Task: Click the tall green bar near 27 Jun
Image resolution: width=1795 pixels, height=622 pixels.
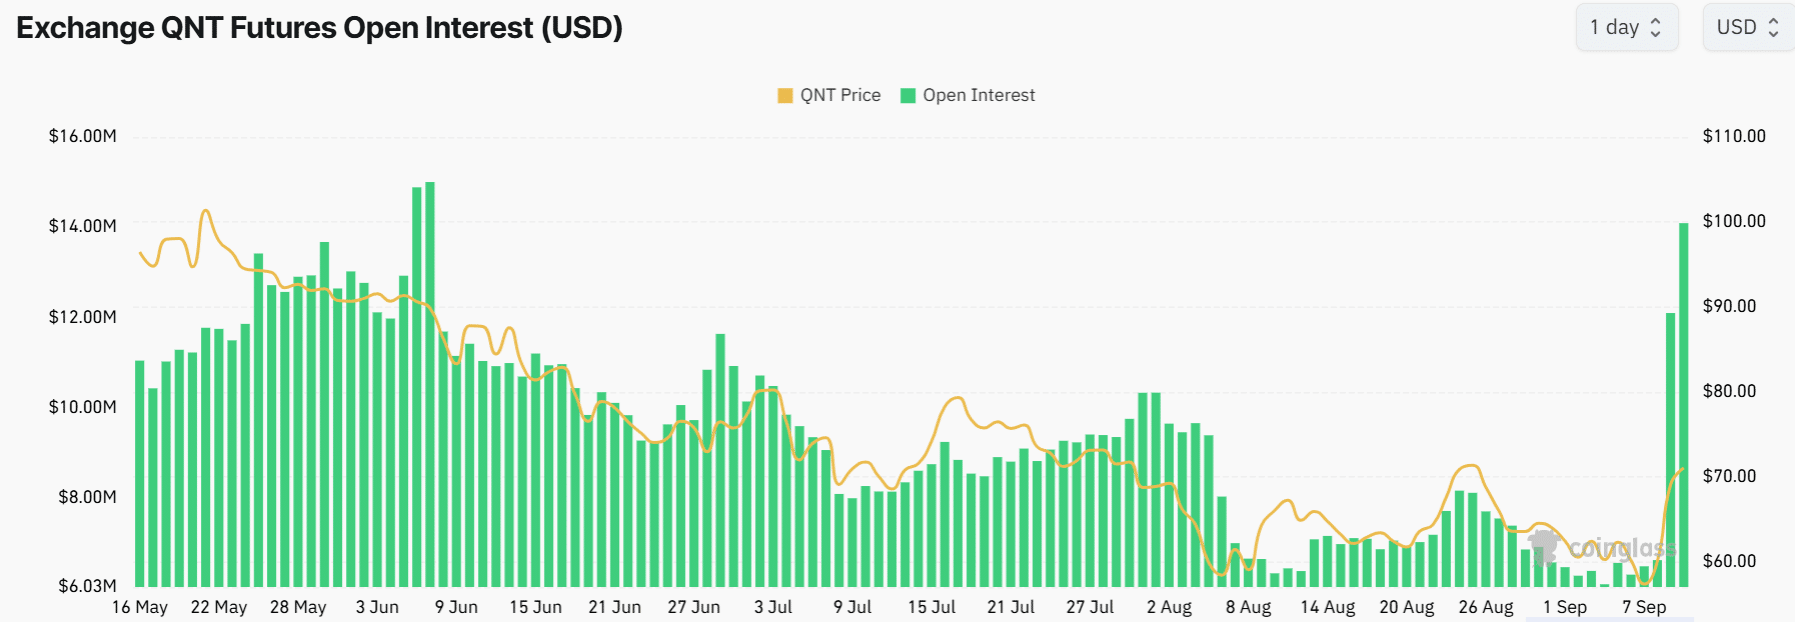Action: tap(720, 460)
